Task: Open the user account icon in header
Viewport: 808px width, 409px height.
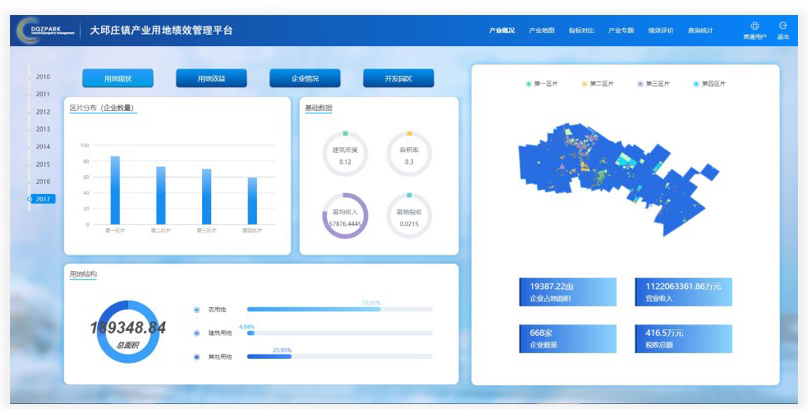Action: point(754,26)
